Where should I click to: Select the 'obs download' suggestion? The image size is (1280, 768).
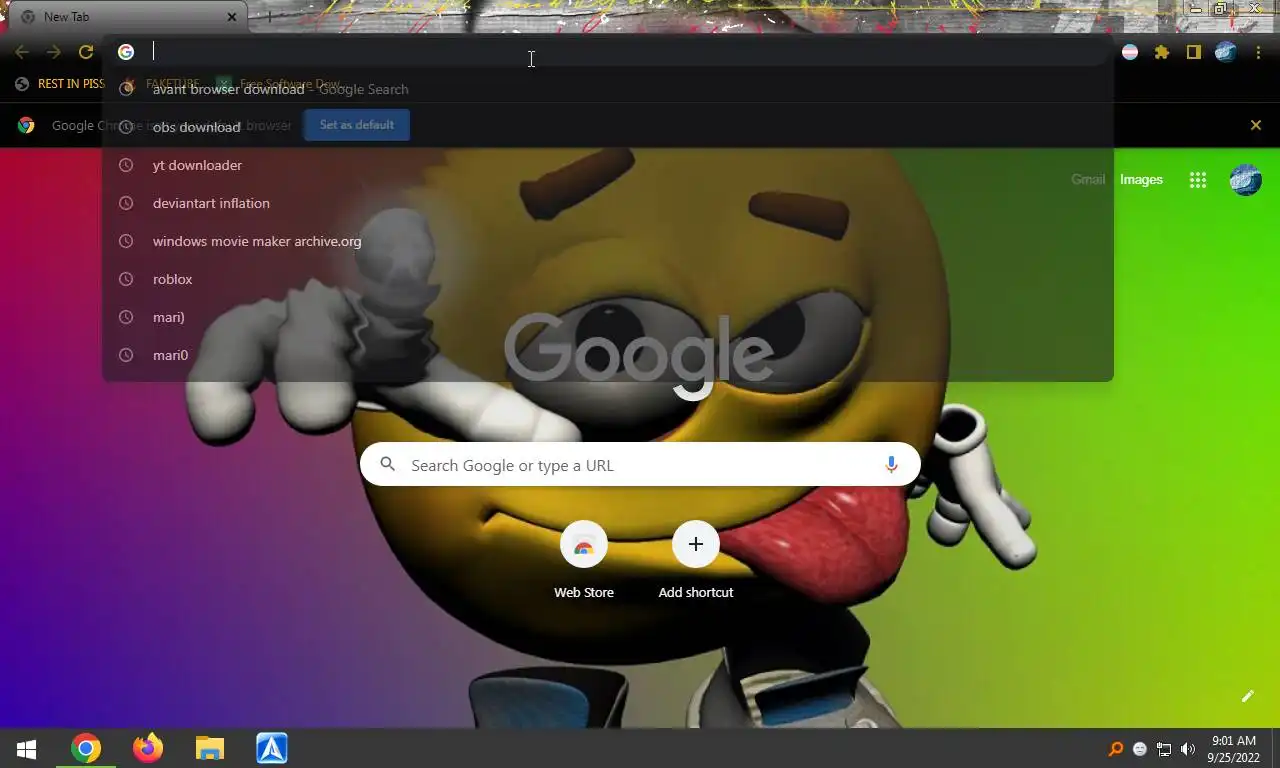click(x=608, y=127)
